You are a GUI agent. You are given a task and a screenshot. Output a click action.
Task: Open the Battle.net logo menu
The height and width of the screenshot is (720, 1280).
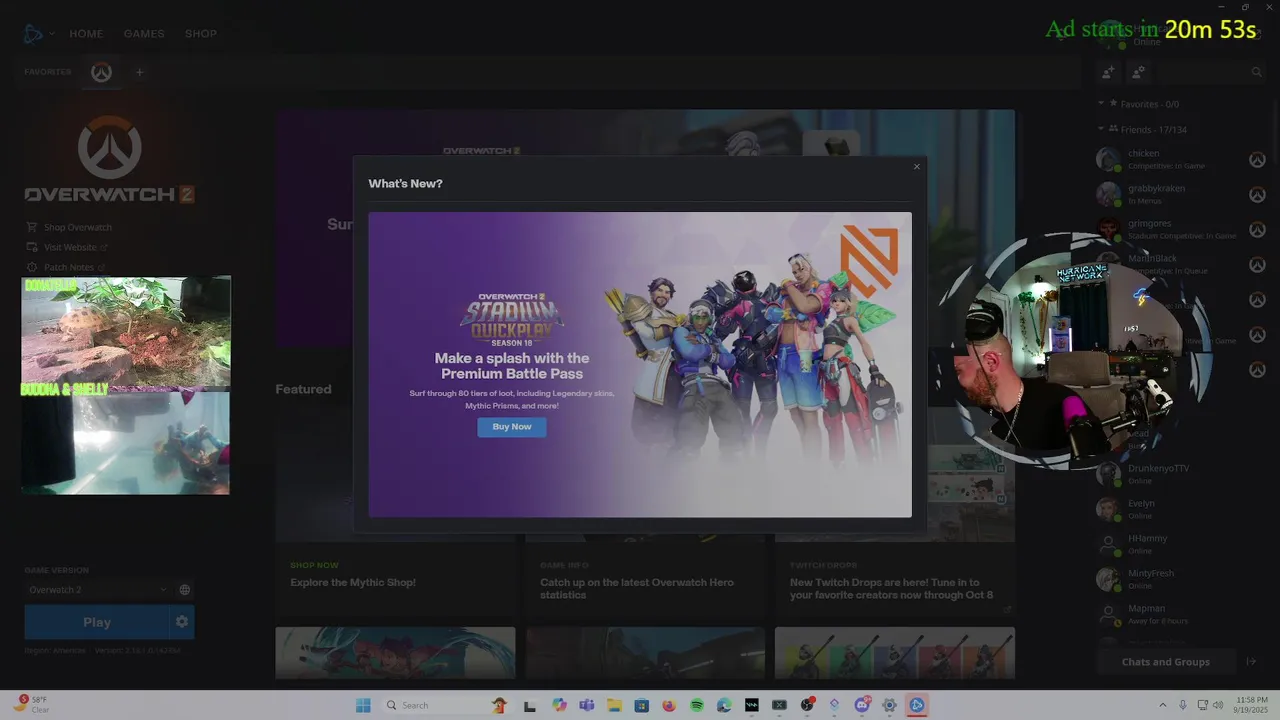[33, 34]
